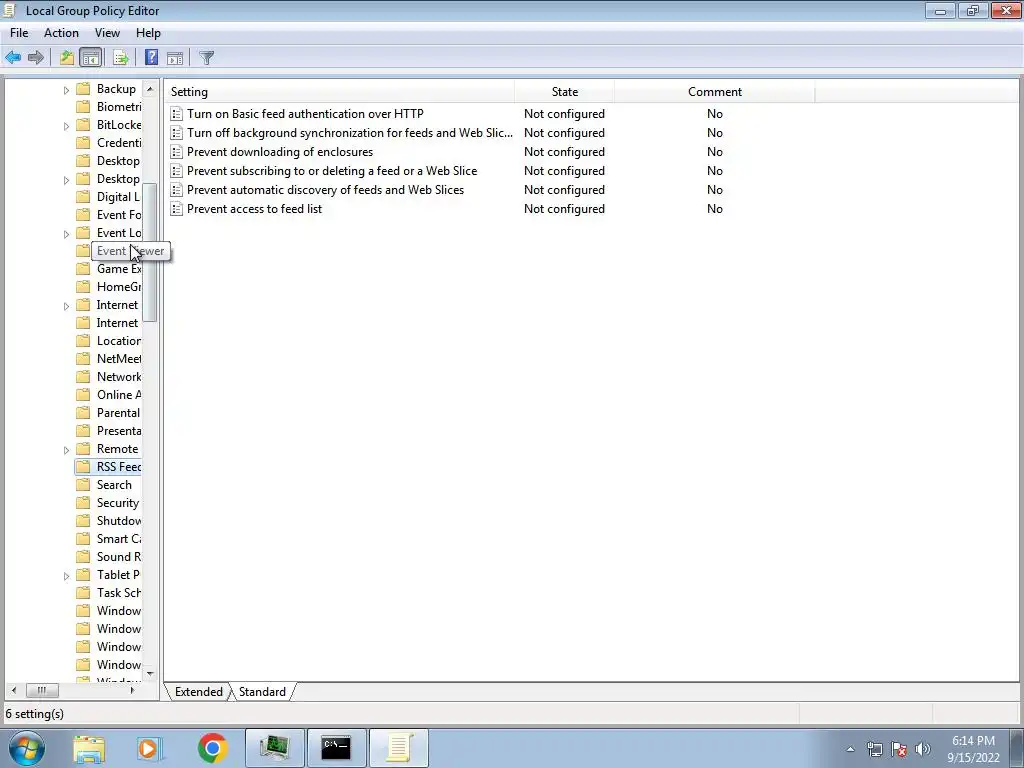Select the HomeGr tree folder
This screenshot has width=1024, height=768.
tap(119, 287)
